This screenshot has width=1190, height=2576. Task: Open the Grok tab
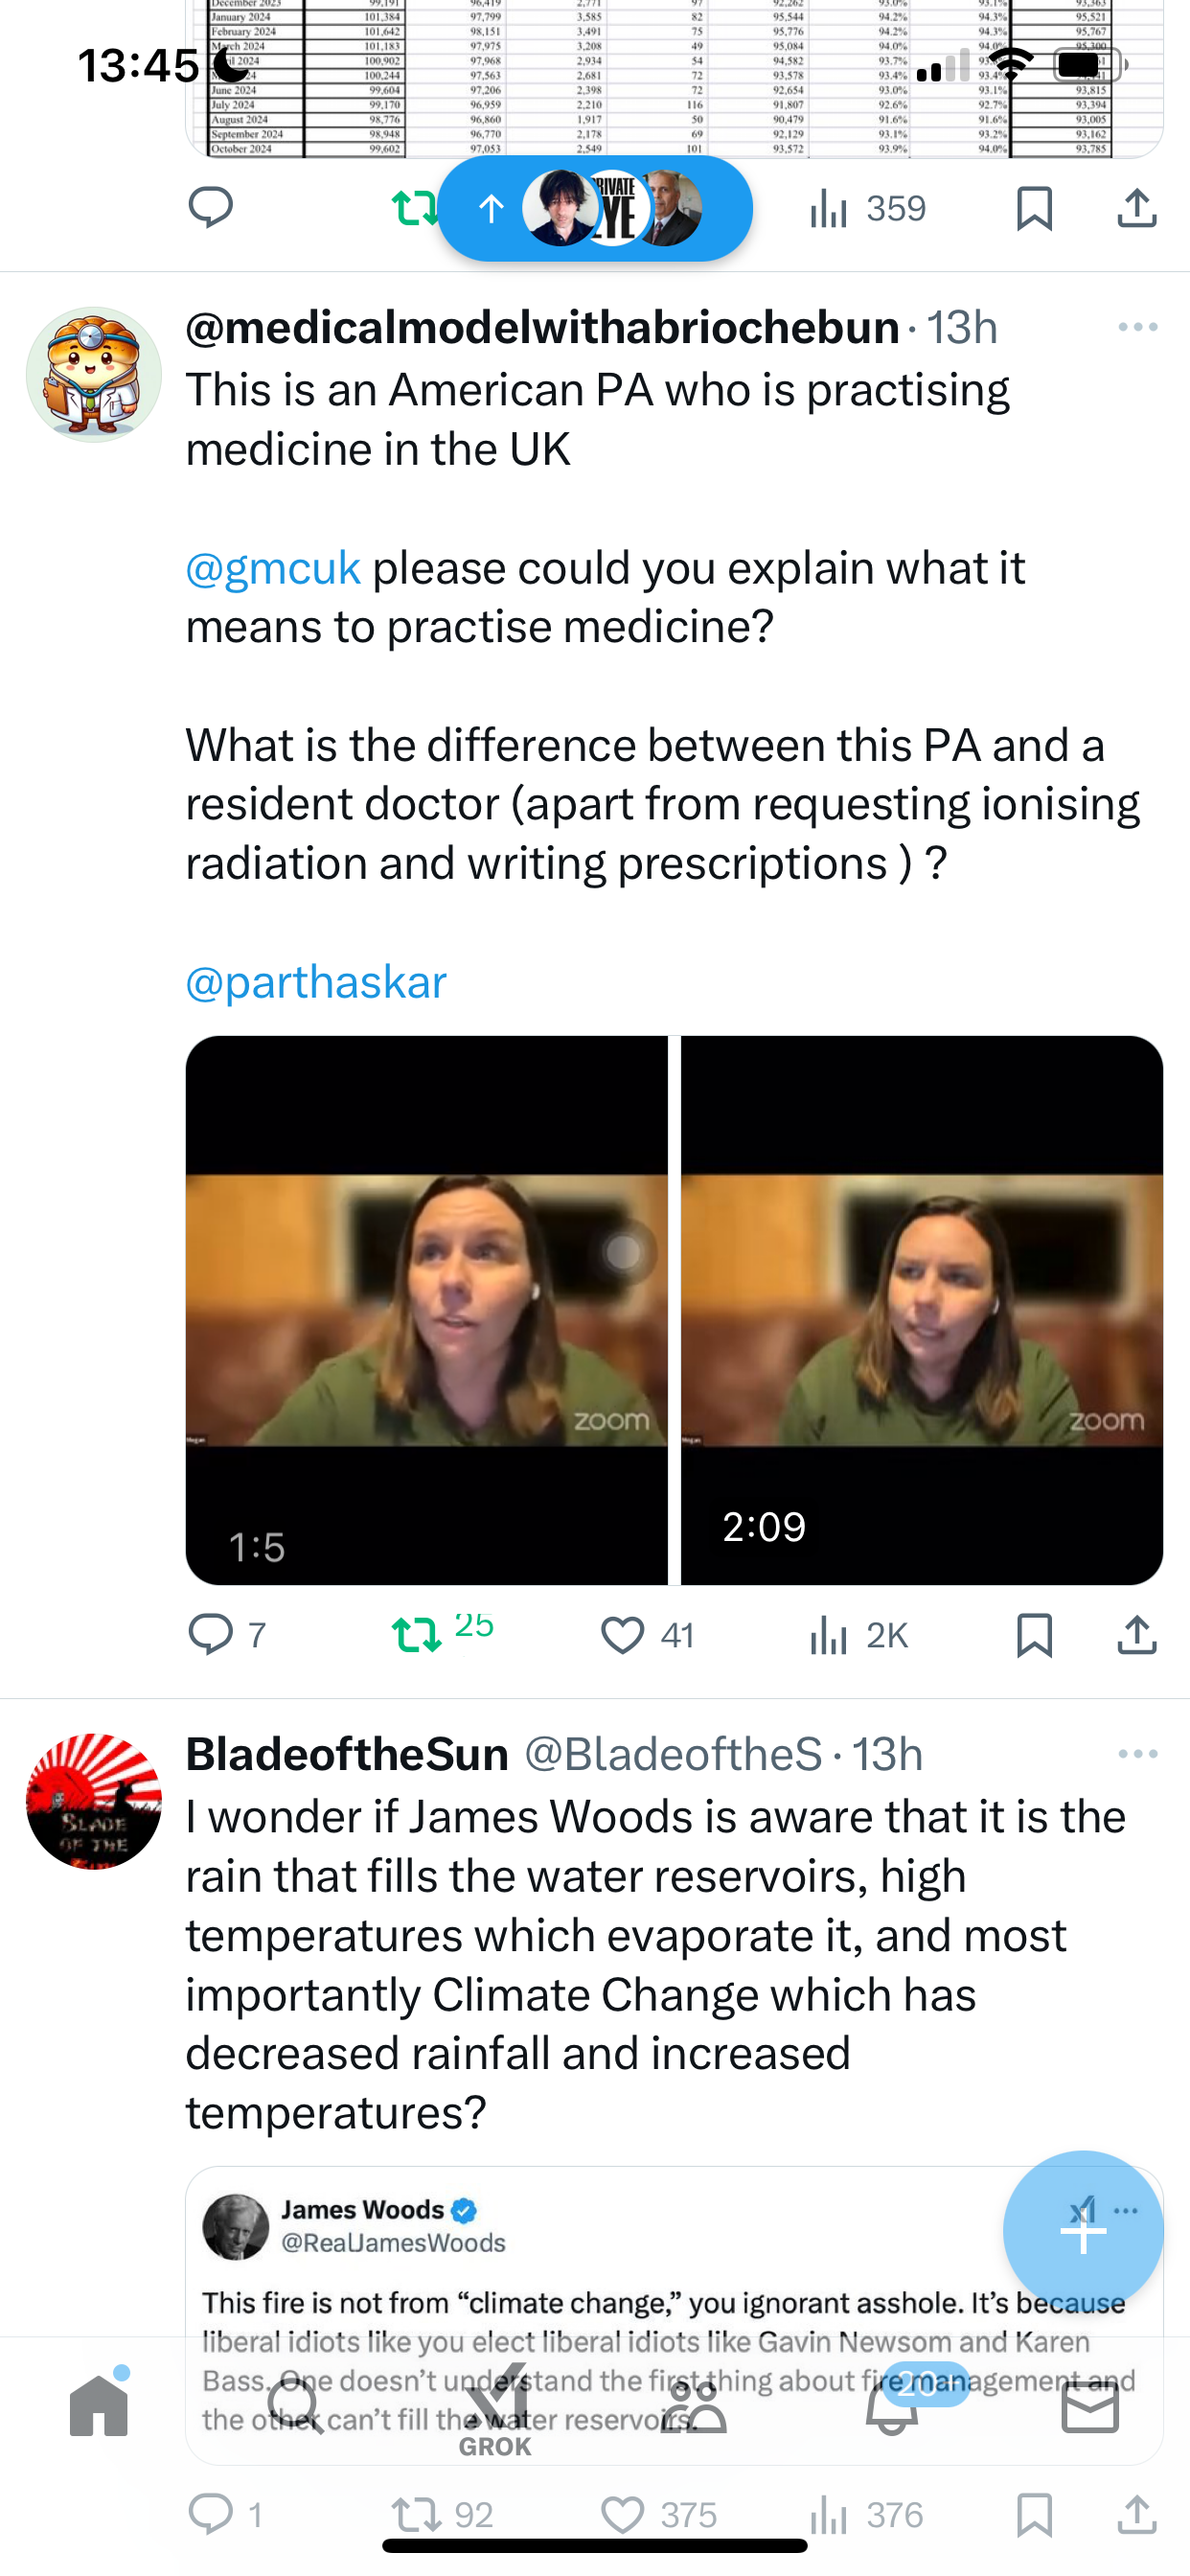click(x=496, y=2409)
